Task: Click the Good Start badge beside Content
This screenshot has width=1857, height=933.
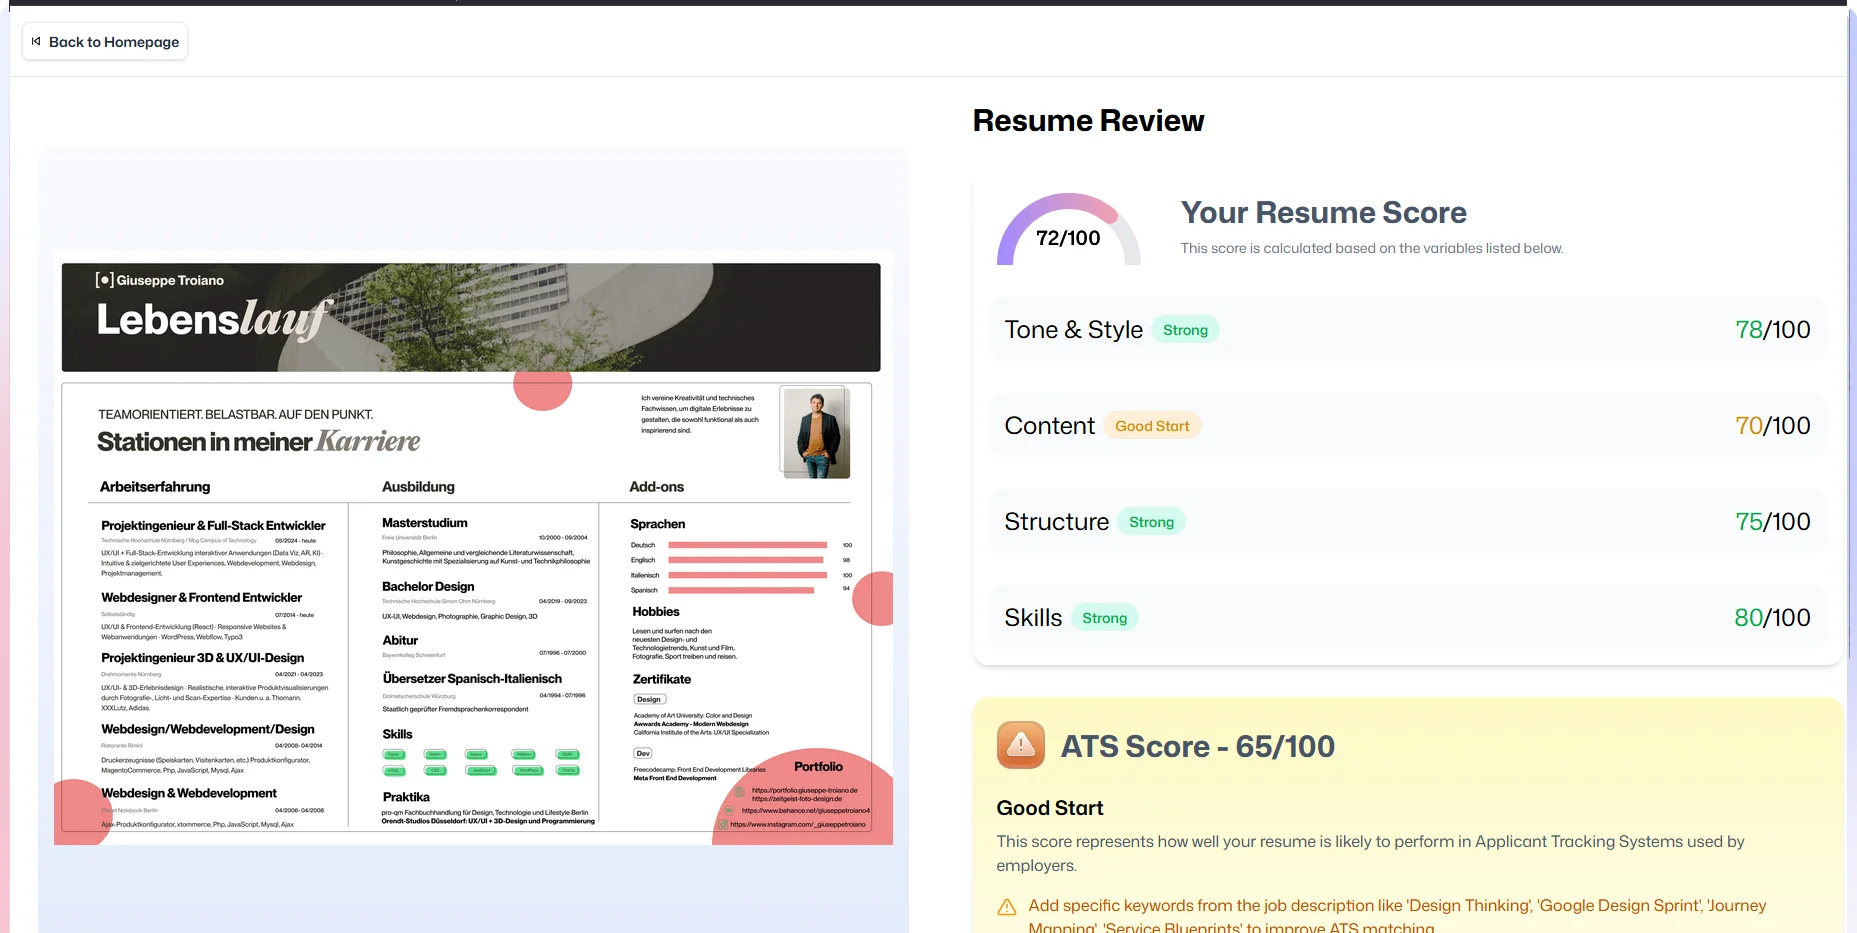Action: pos(1152,426)
